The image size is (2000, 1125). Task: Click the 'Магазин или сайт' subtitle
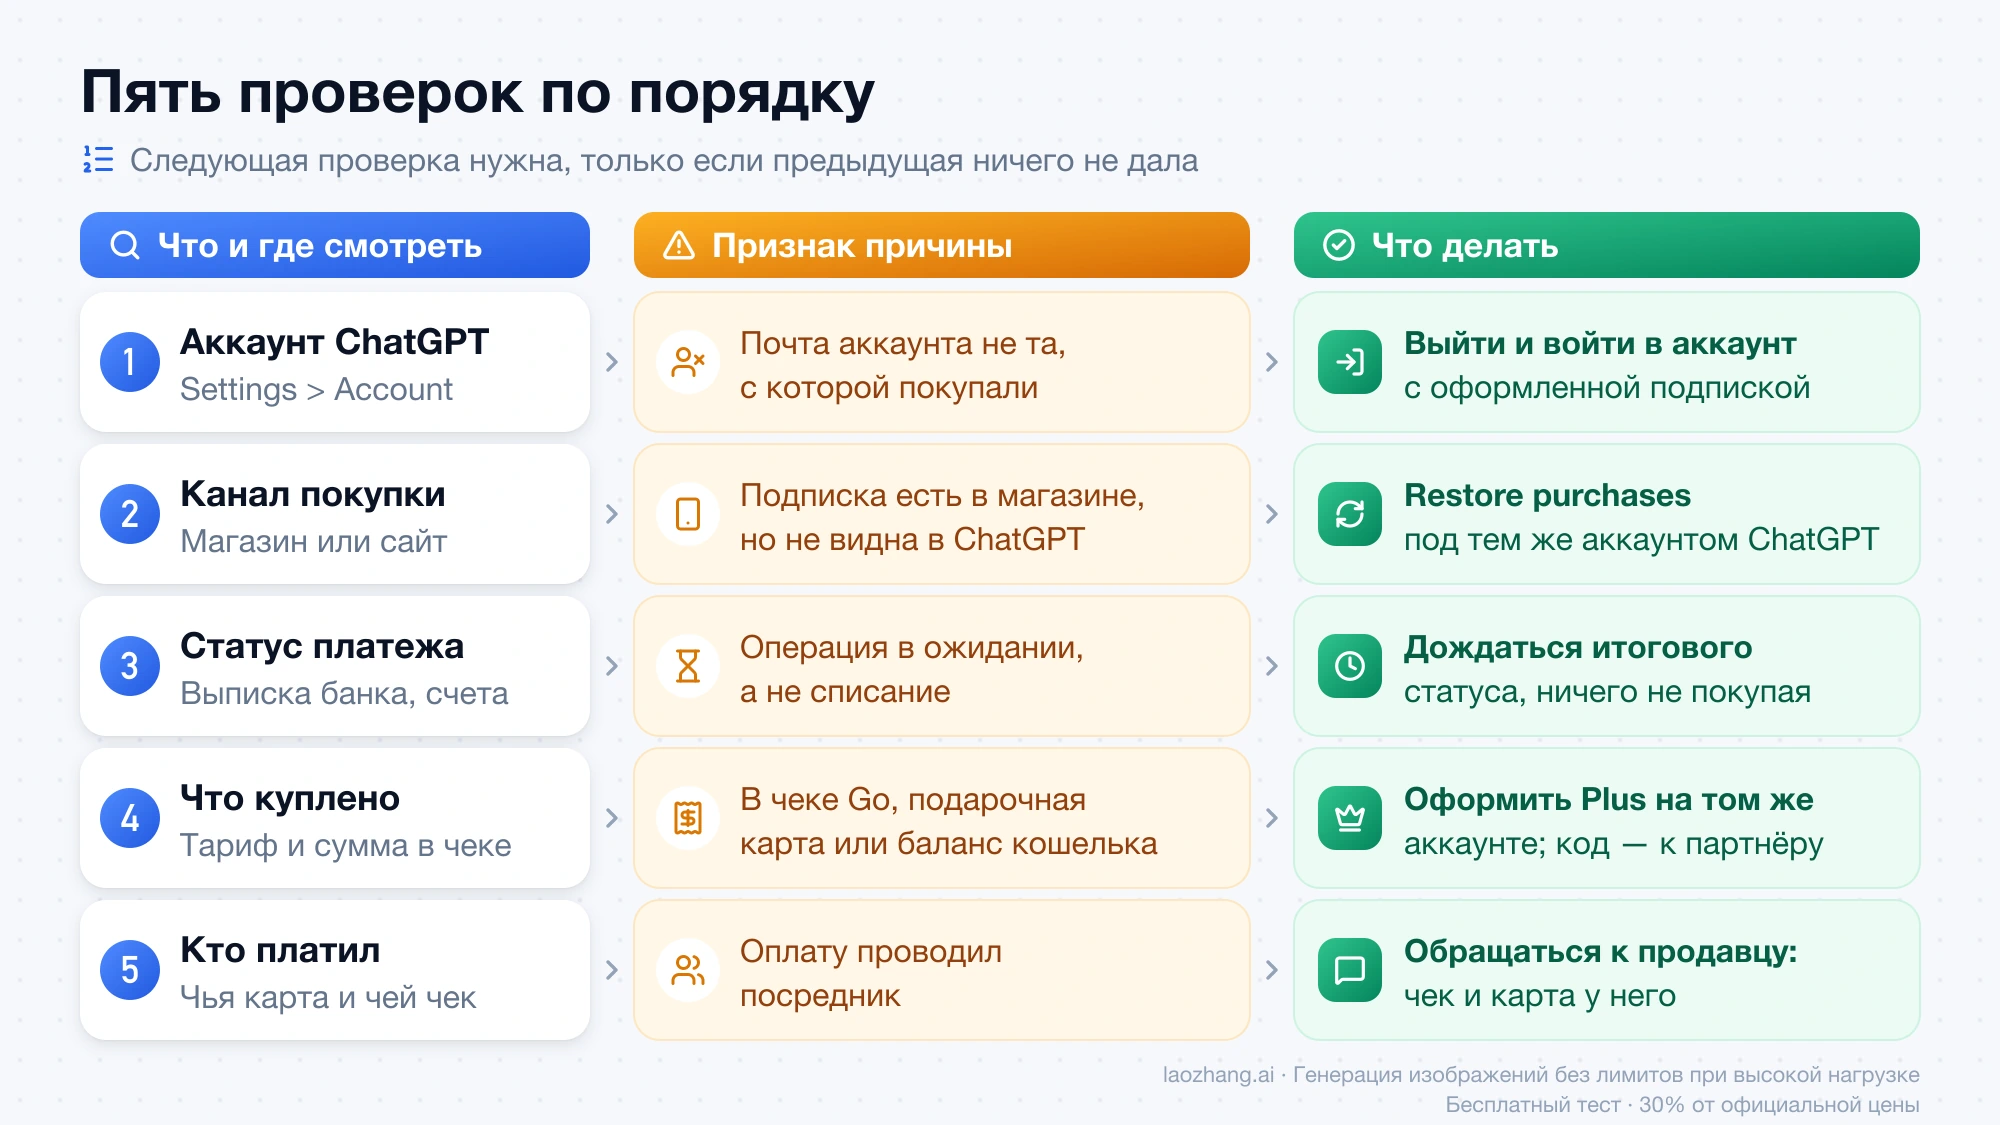[x=313, y=541]
